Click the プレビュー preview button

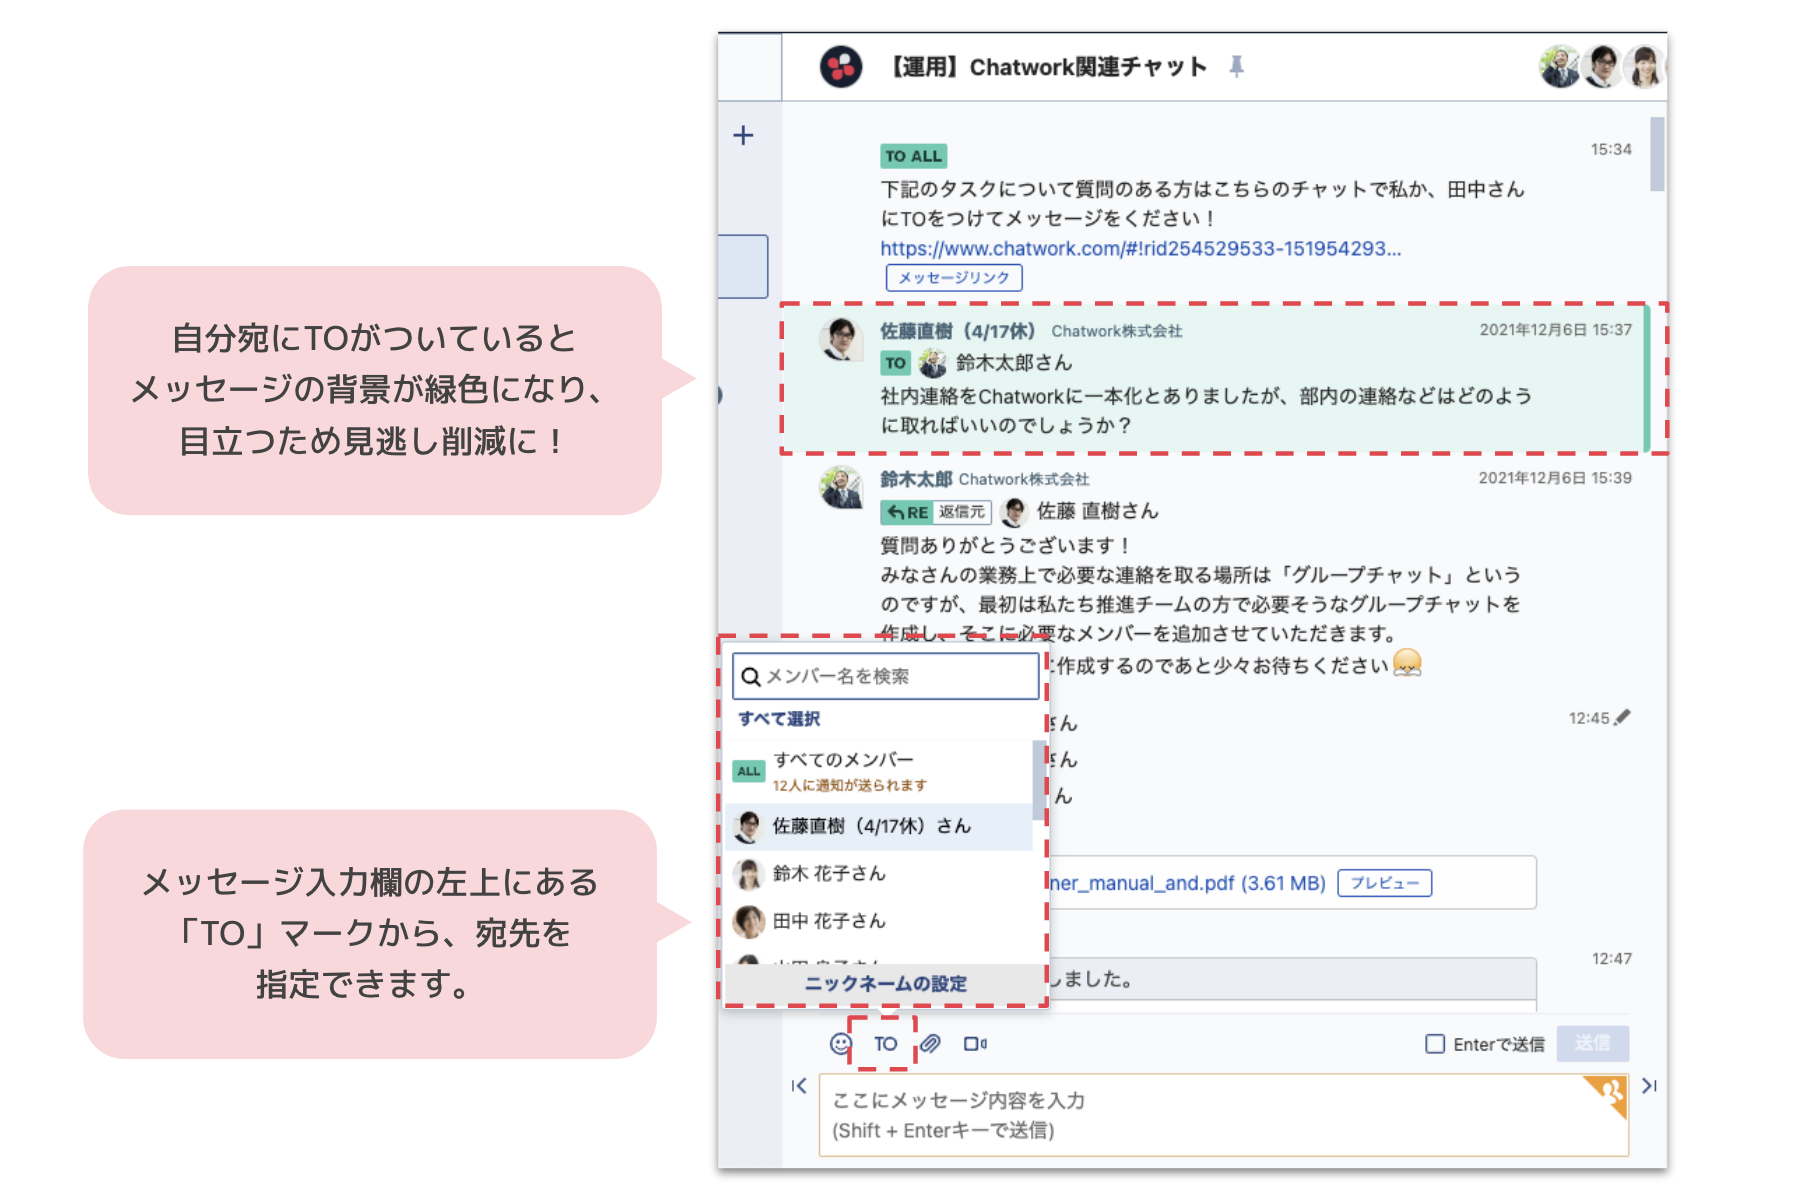pos(1384,883)
